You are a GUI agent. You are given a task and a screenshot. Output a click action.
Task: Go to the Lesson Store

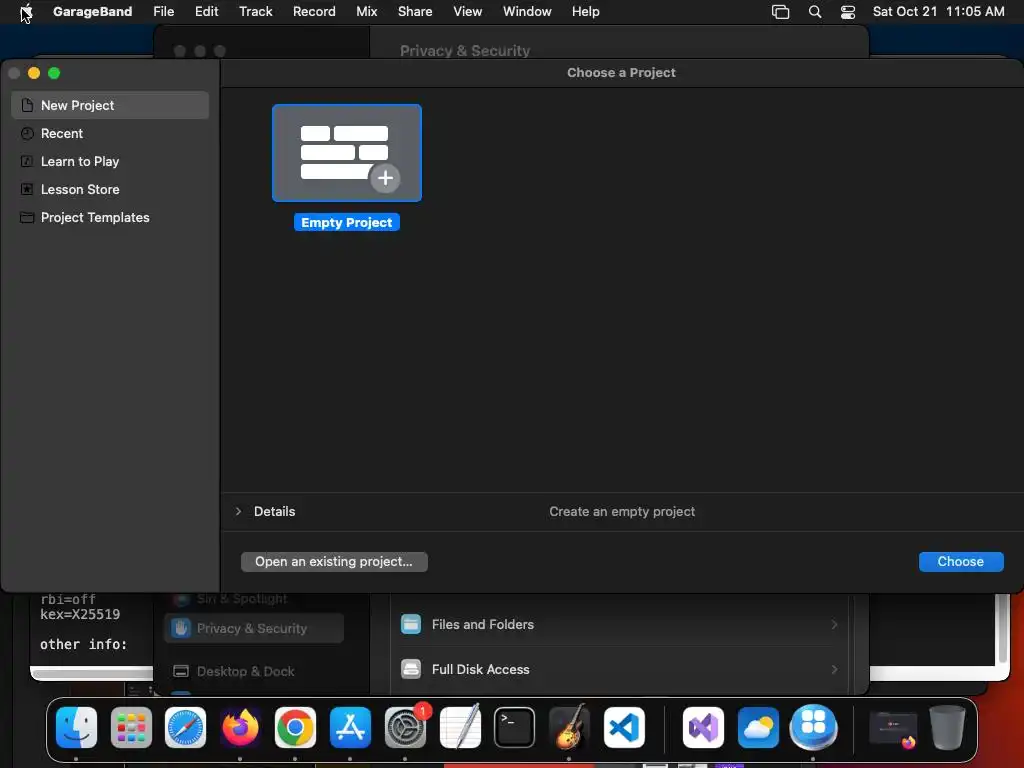[110, 189]
